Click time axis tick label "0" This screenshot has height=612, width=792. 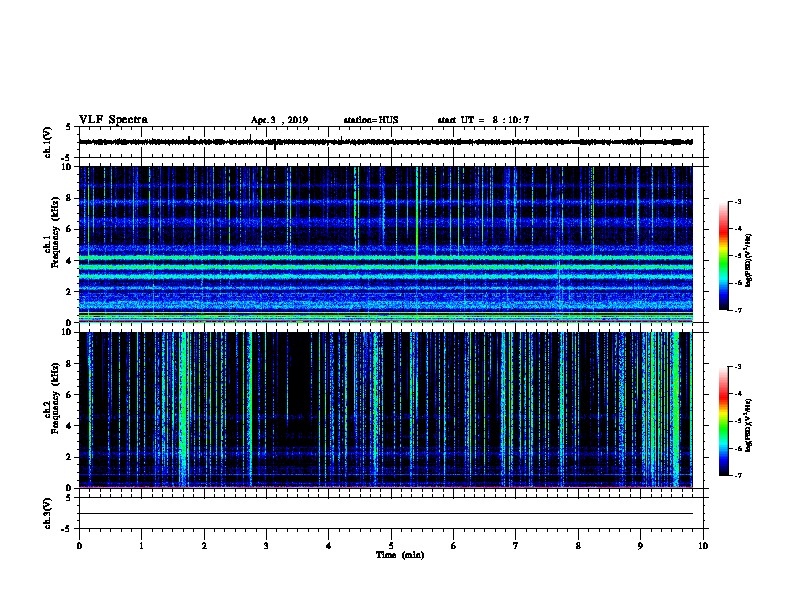click(x=79, y=546)
